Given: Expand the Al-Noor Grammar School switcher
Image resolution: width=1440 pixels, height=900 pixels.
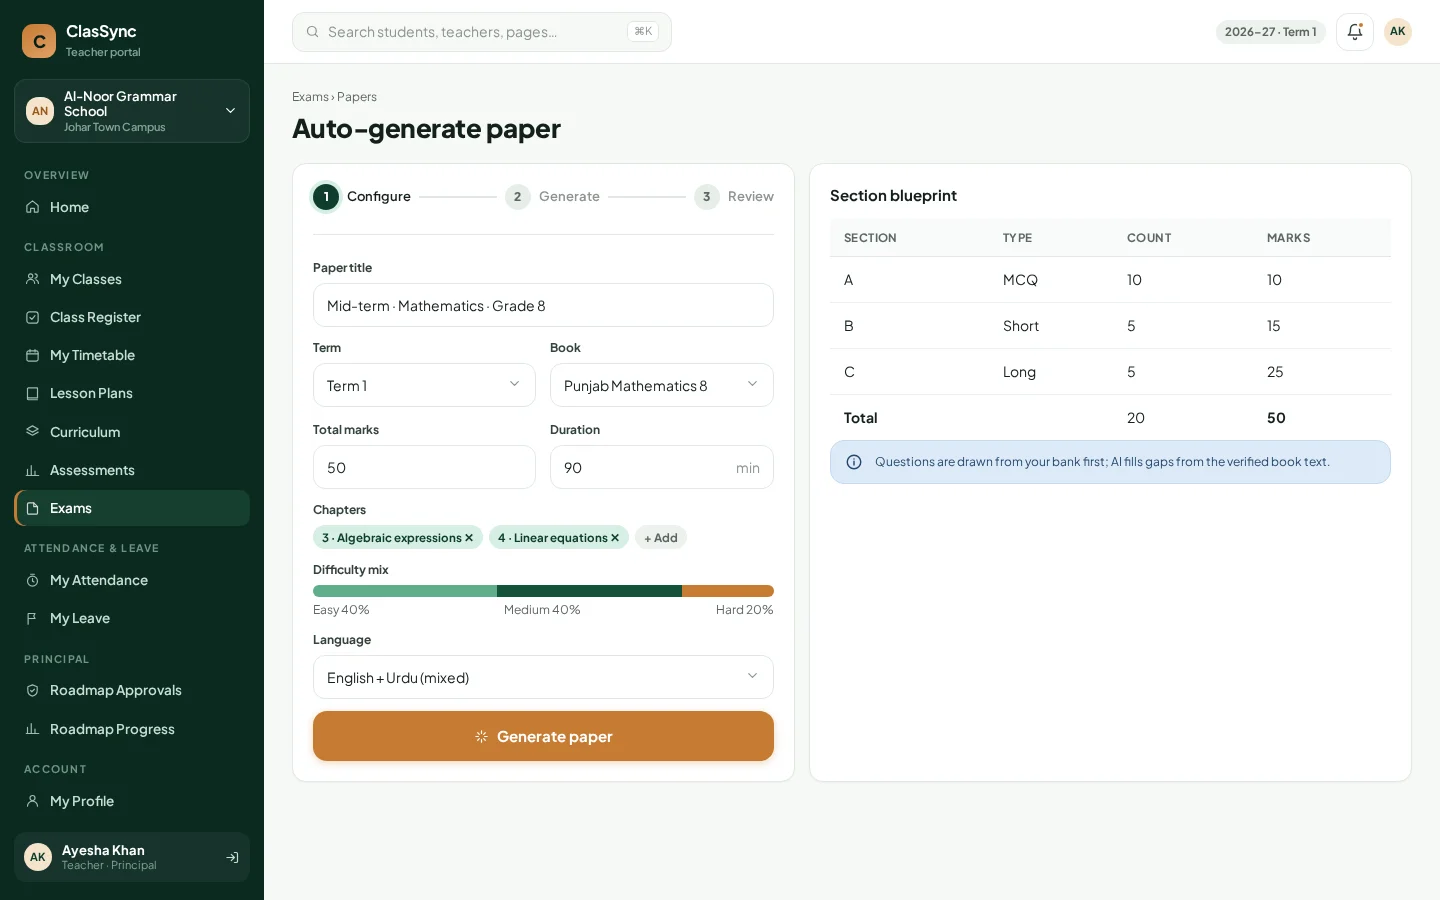Looking at the screenshot, I should coord(132,111).
